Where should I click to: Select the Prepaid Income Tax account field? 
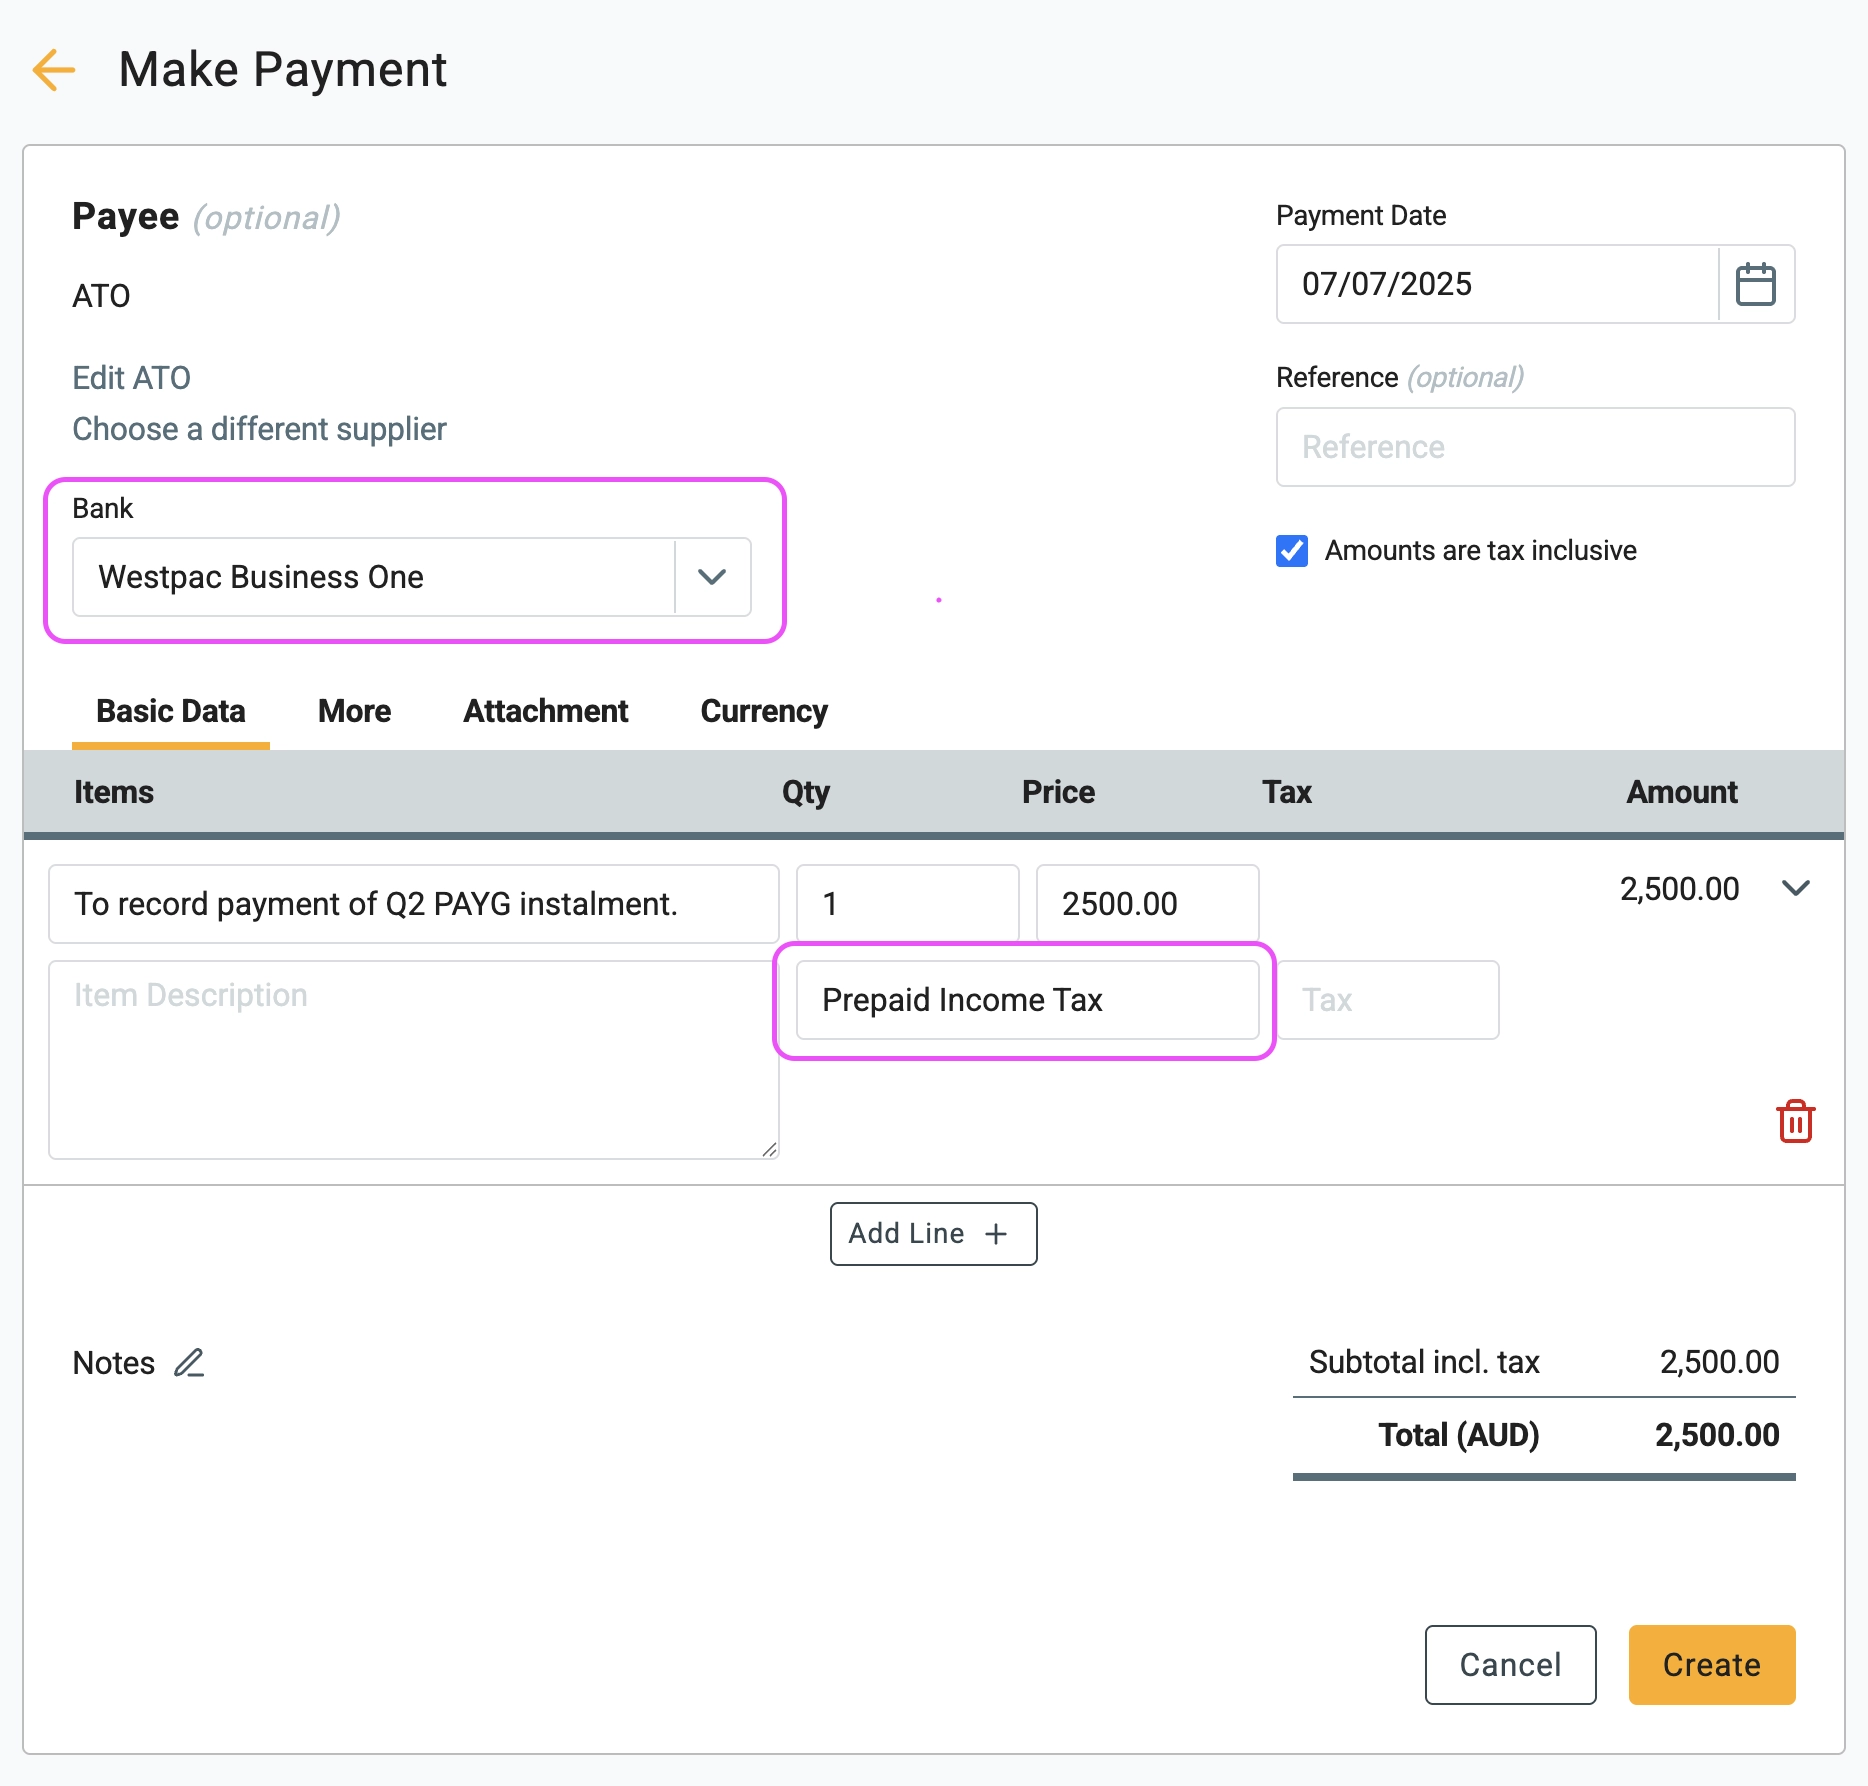[1027, 1000]
